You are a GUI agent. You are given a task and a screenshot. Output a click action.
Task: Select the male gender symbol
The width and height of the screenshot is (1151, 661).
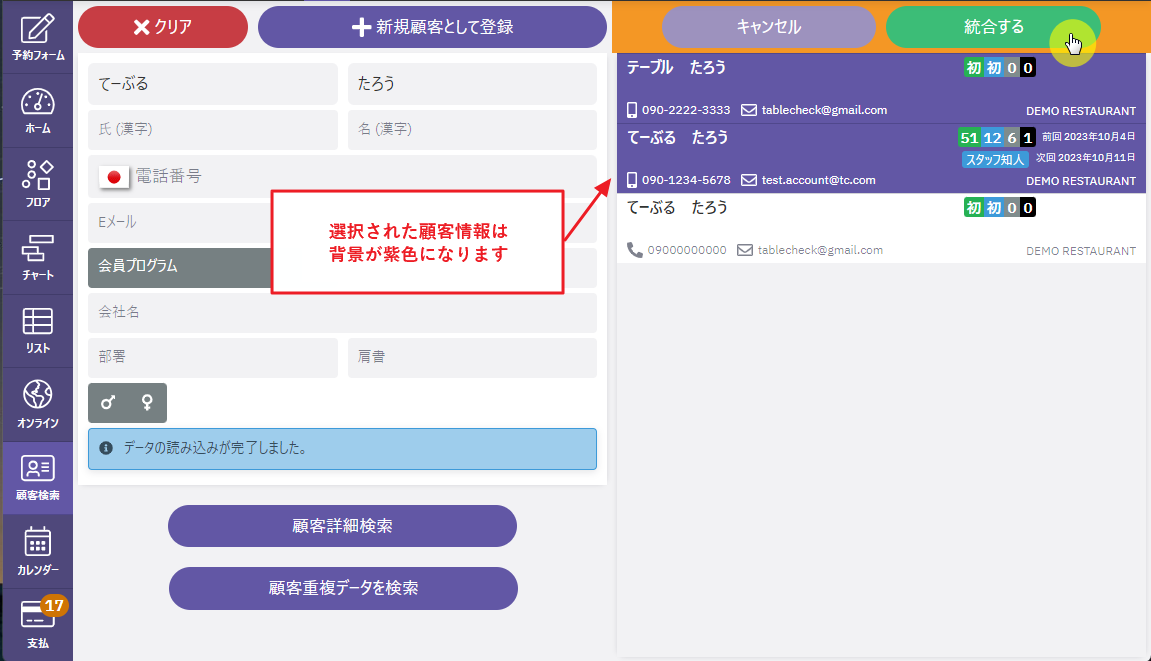pos(108,402)
